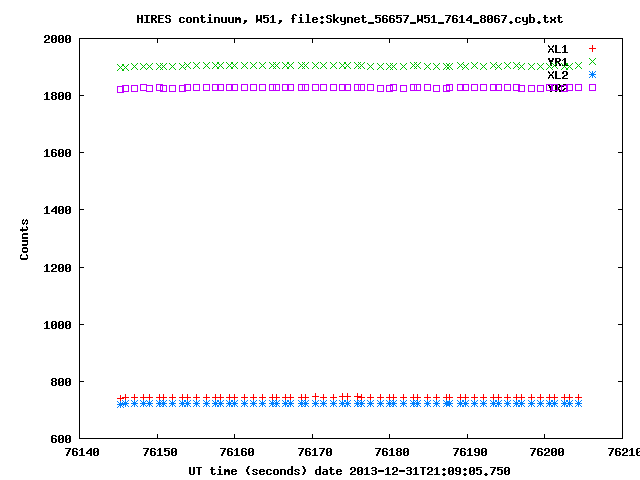Click the 1800 y-axis tick label
Image resolution: width=640 pixels, height=480 pixels.
click(58, 96)
